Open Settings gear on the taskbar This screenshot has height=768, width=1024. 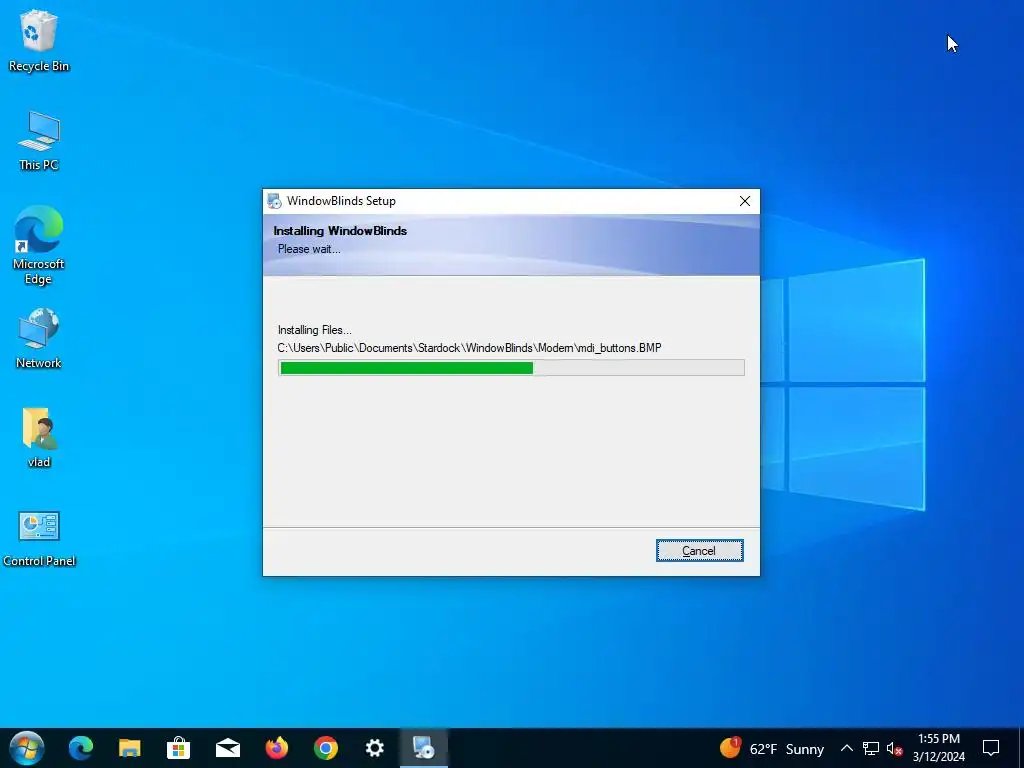point(374,748)
